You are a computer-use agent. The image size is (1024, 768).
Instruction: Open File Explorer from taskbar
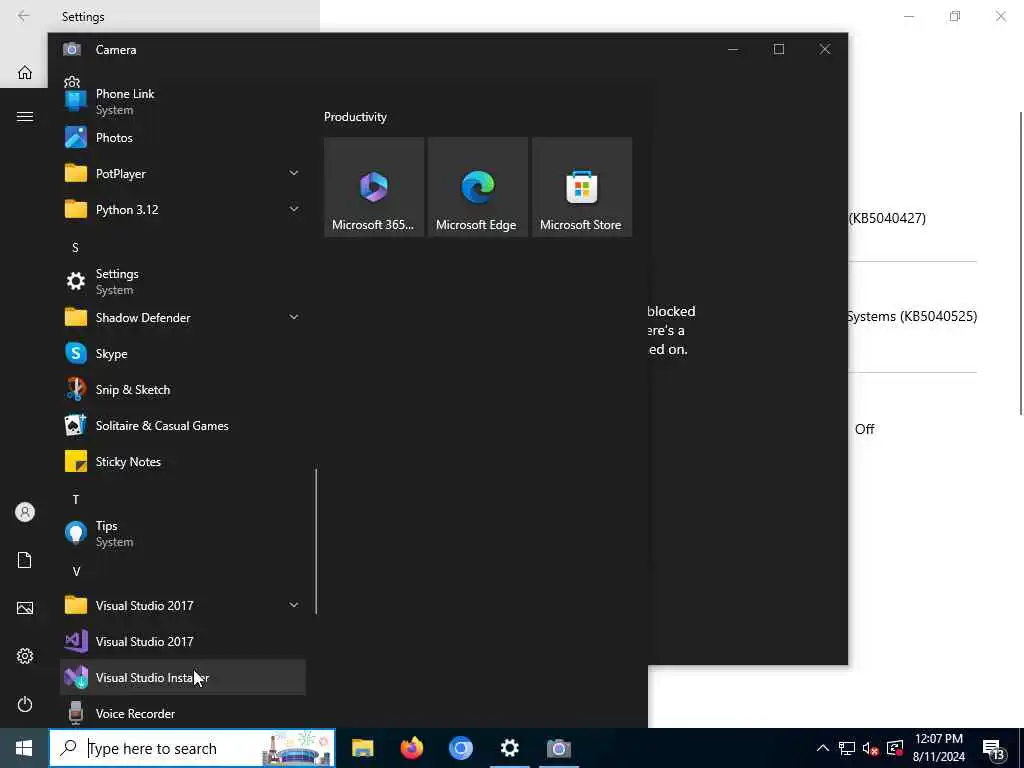362,748
